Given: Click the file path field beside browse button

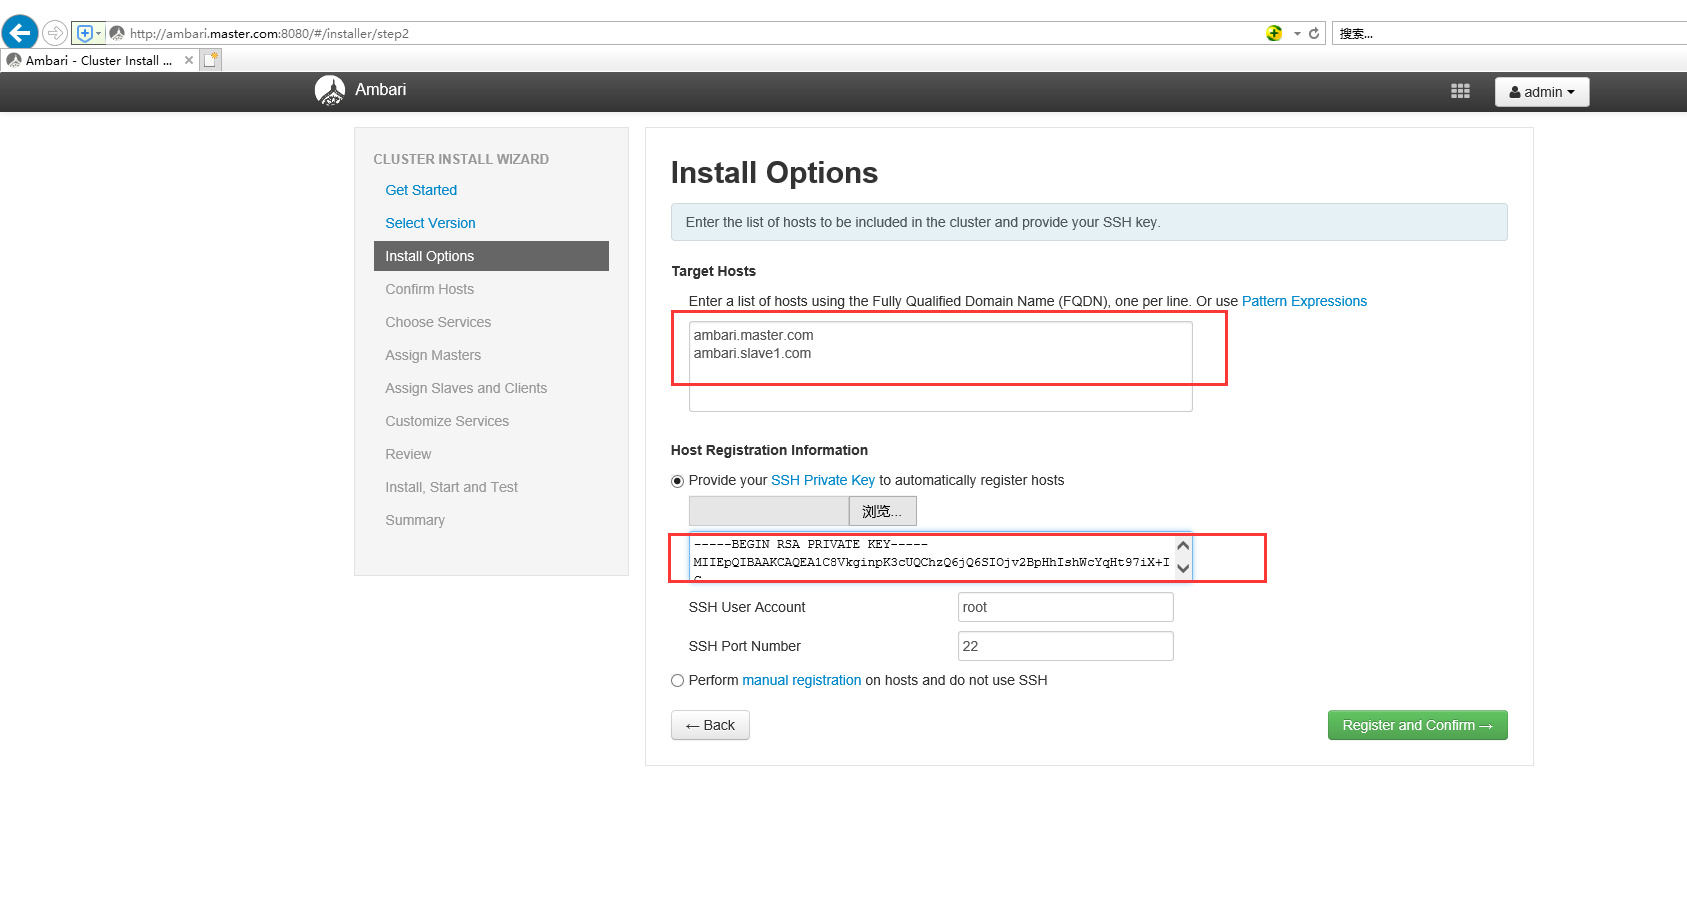Looking at the screenshot, I should [x=769, y=511].
